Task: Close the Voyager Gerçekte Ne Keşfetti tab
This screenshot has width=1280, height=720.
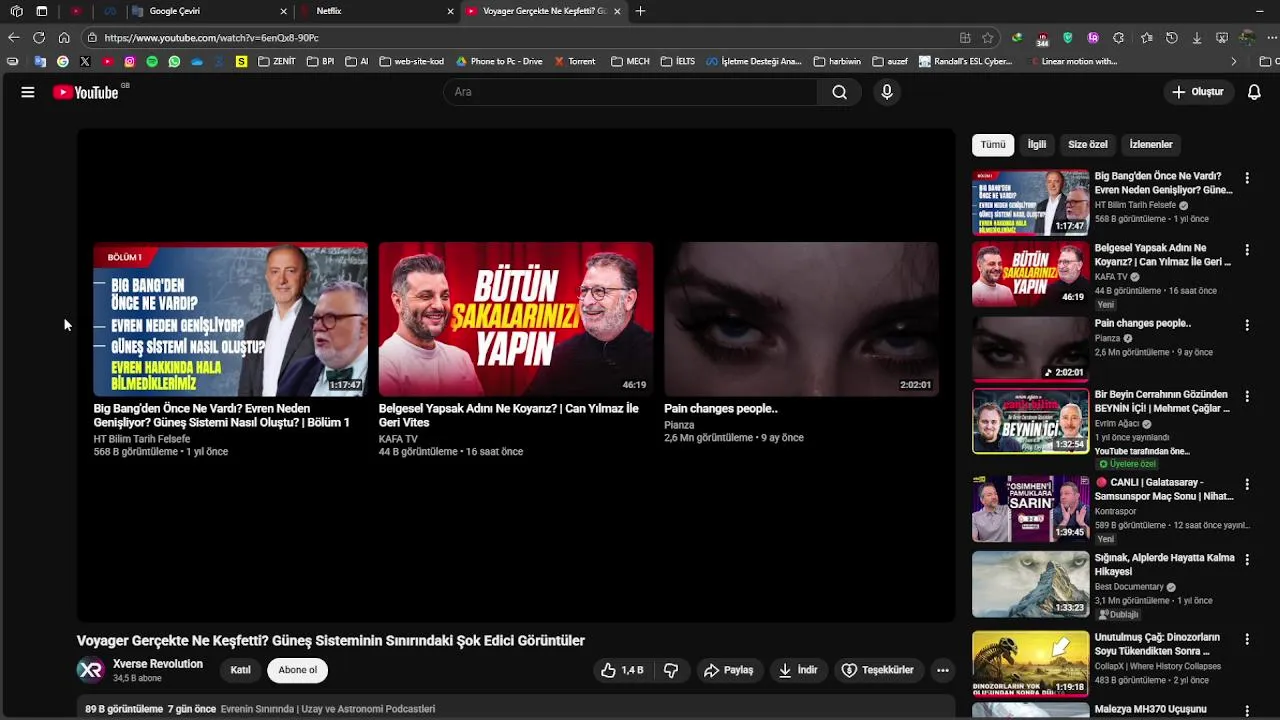Action: pos(617,11)
